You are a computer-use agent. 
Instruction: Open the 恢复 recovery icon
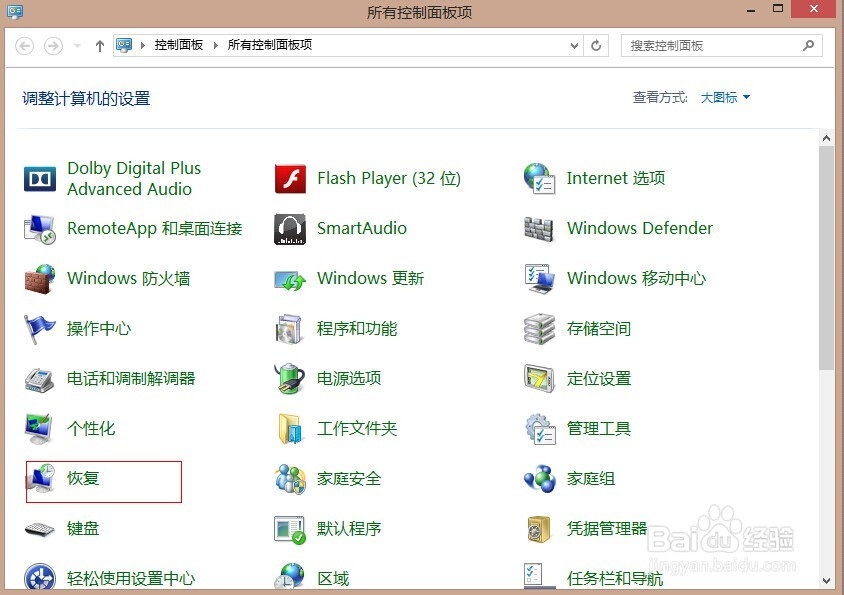[x=41, y=478]
